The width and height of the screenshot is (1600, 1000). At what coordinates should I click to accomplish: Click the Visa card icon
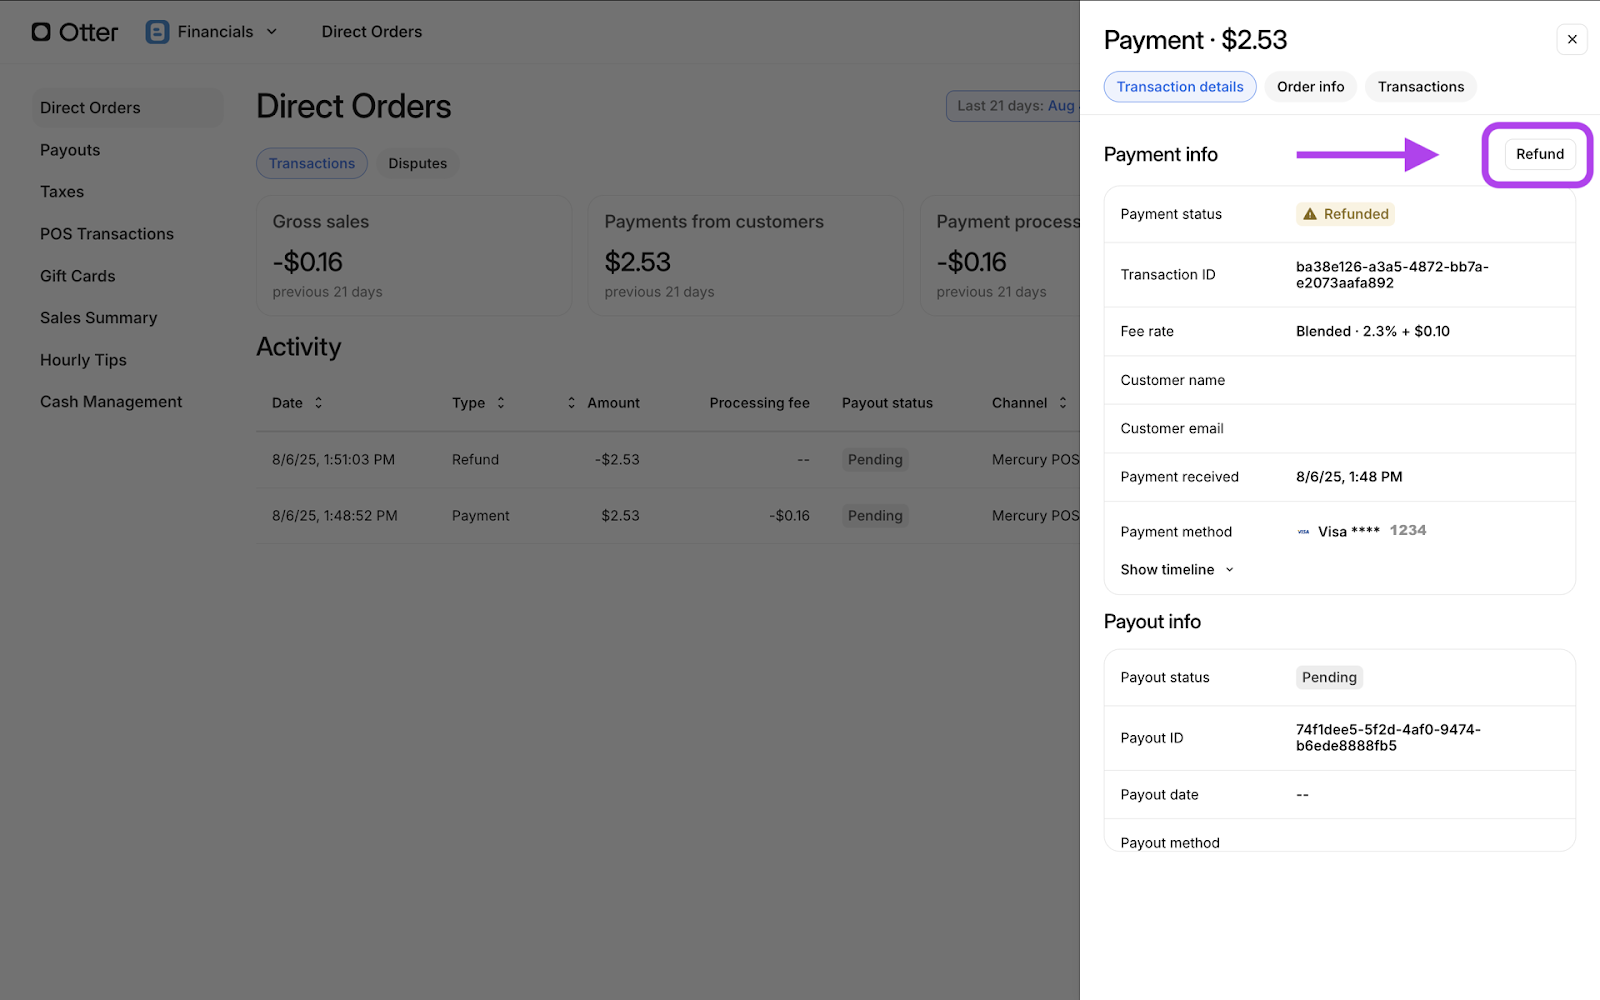click(x=1303, y=532)
